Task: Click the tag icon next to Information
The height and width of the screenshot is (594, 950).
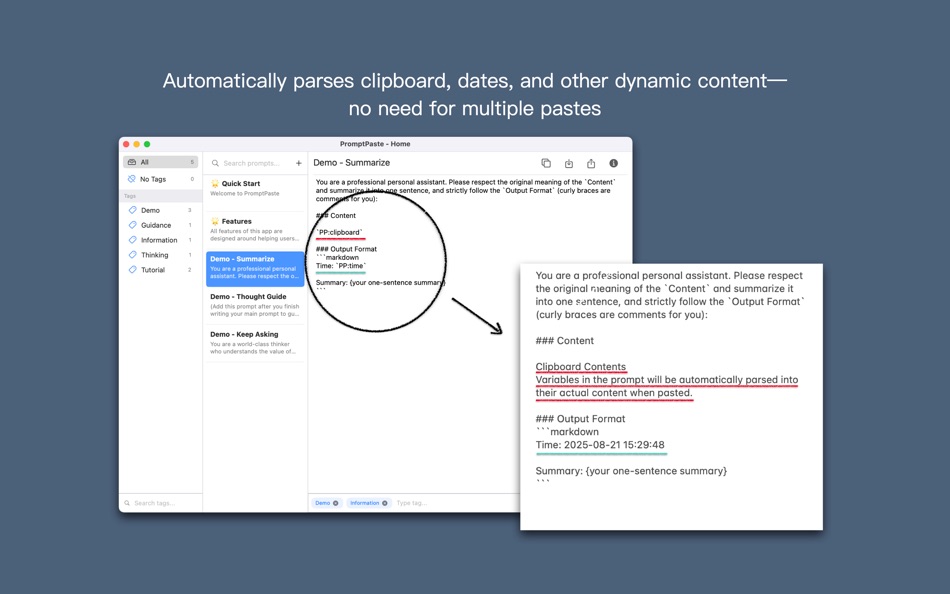Action: point(133,240)
